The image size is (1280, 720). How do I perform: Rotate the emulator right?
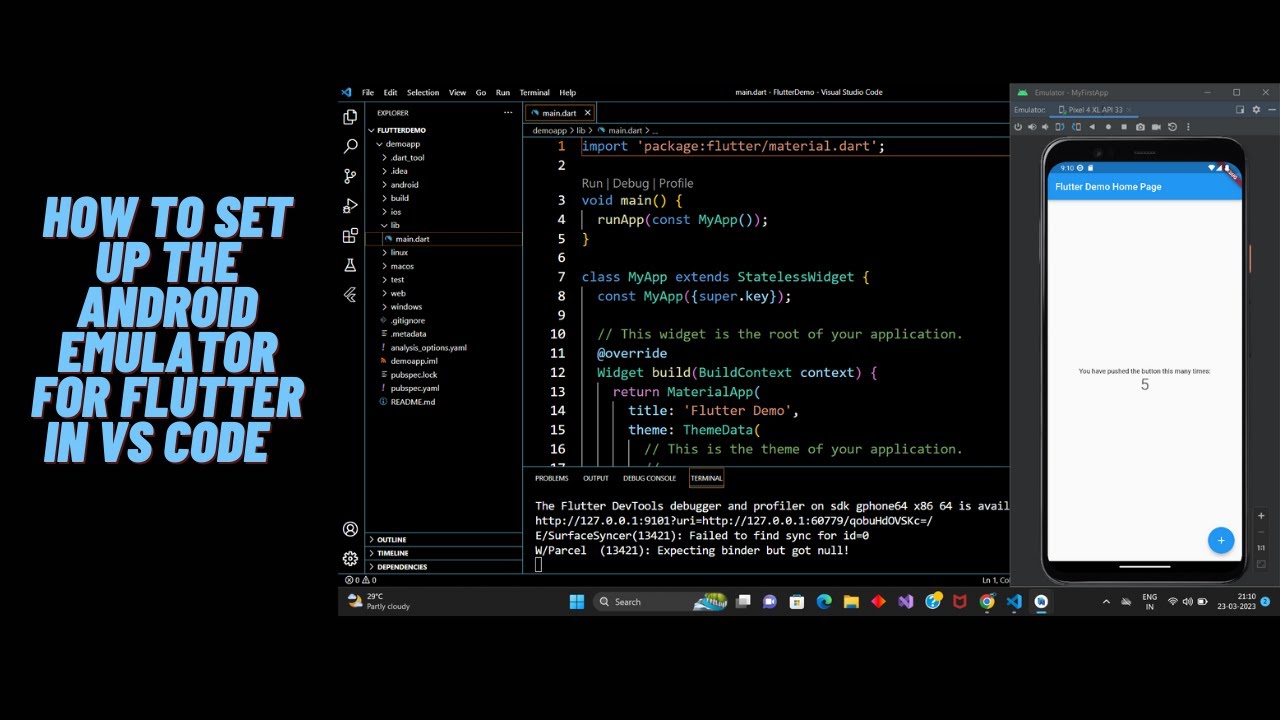pos(1076,127)
